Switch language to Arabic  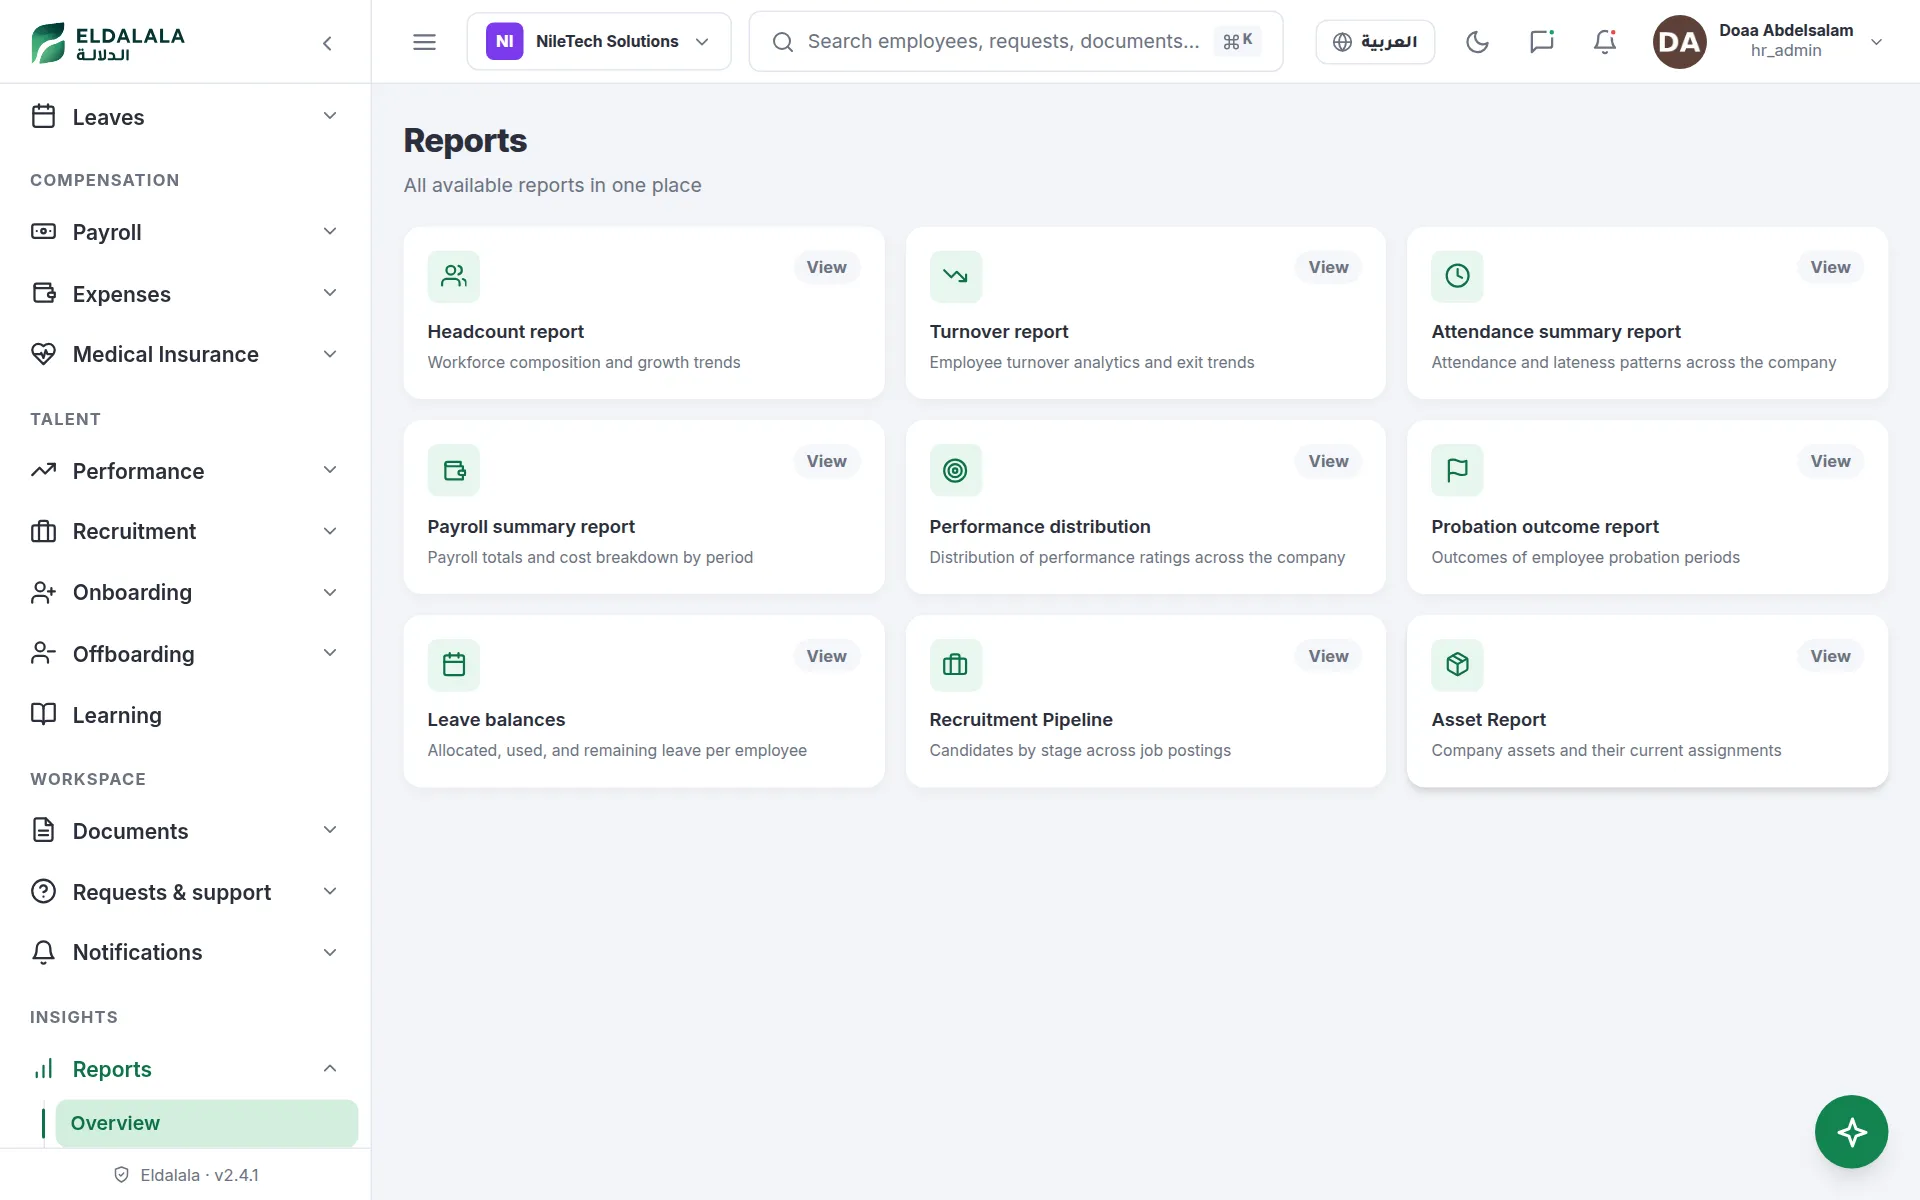tap(1375, 42)
